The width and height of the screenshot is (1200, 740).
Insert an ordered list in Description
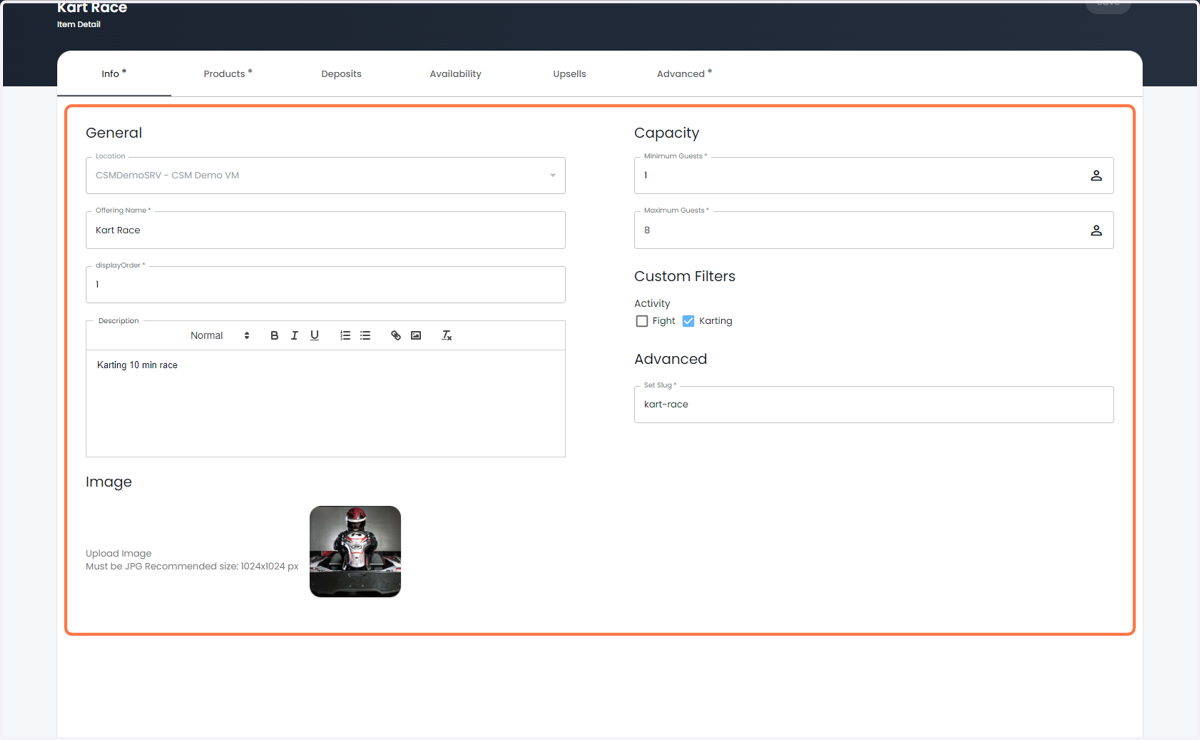(x=345, y=336)
